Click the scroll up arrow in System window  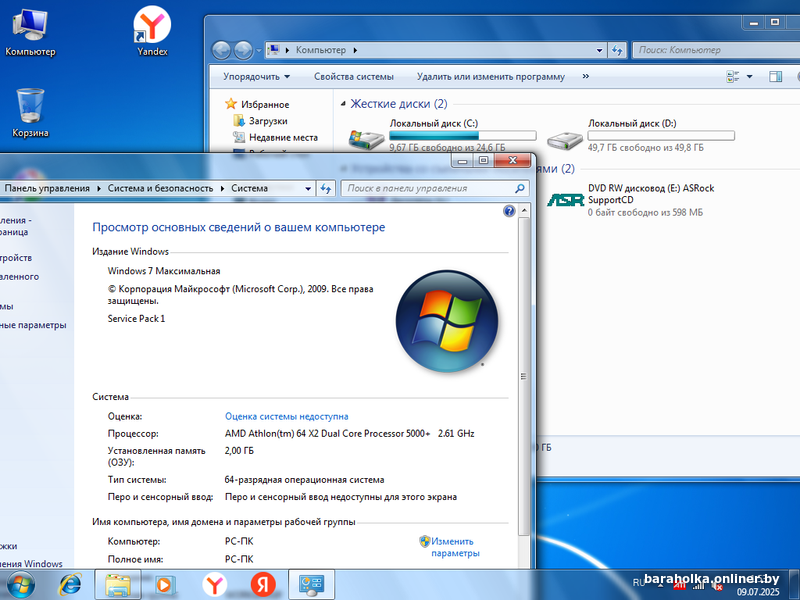click(x=523, y=211)
